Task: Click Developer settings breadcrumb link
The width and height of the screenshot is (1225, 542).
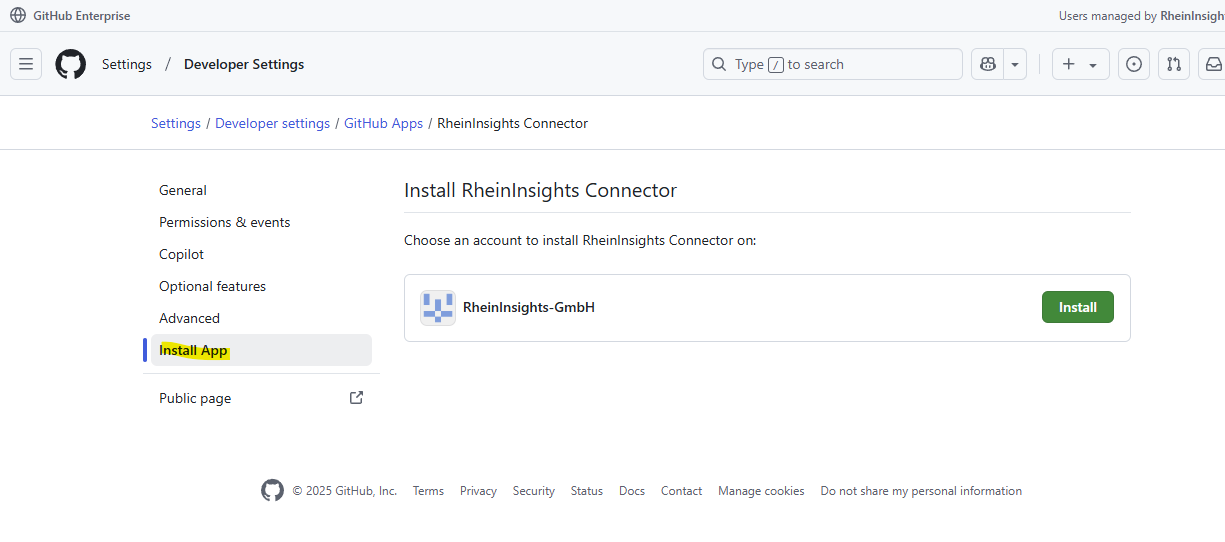Action: 272,123
